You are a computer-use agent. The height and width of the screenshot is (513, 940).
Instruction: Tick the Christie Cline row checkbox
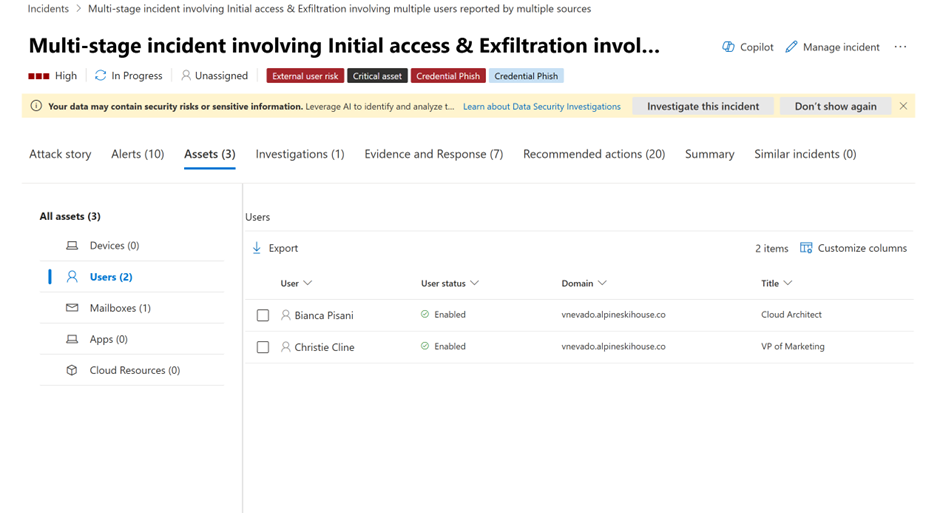[x=263, y=347]
